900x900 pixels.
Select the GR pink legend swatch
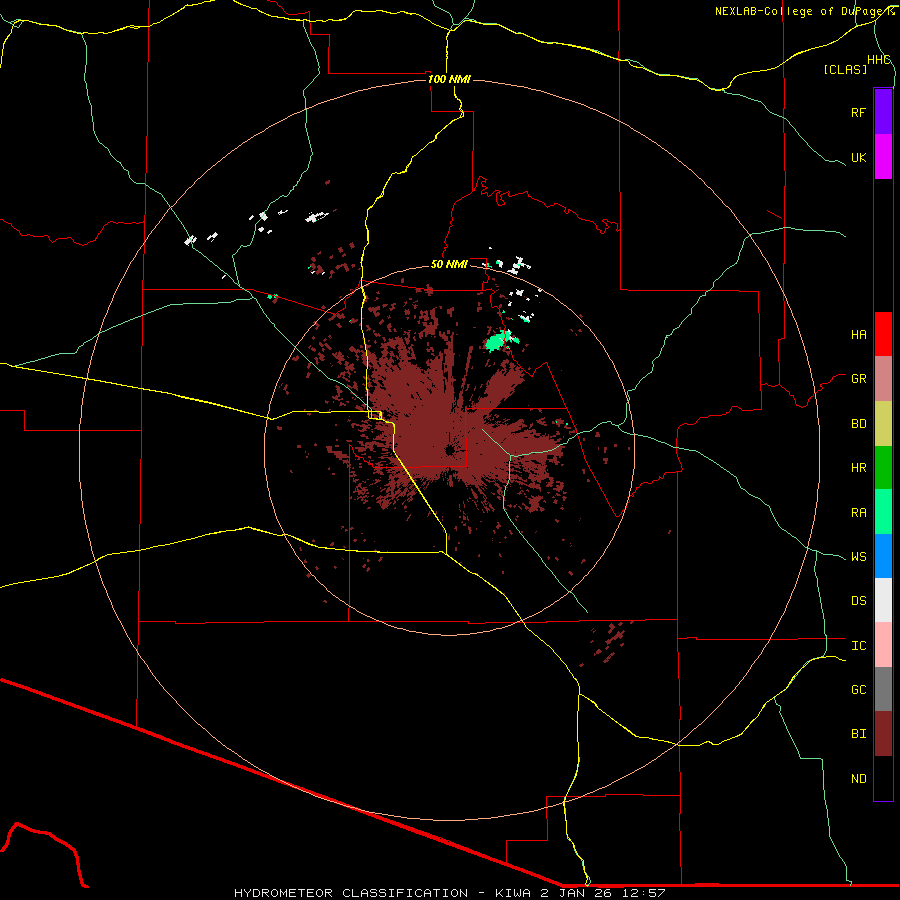point(883,379)
